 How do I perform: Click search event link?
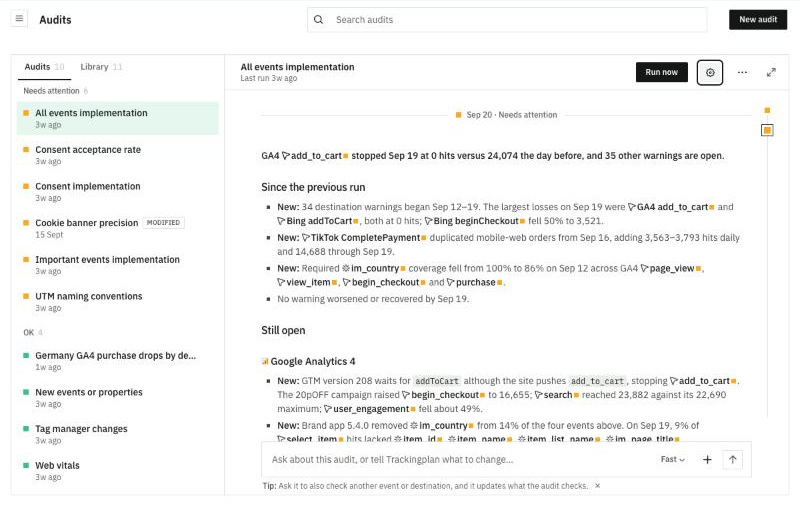point(557,395)
